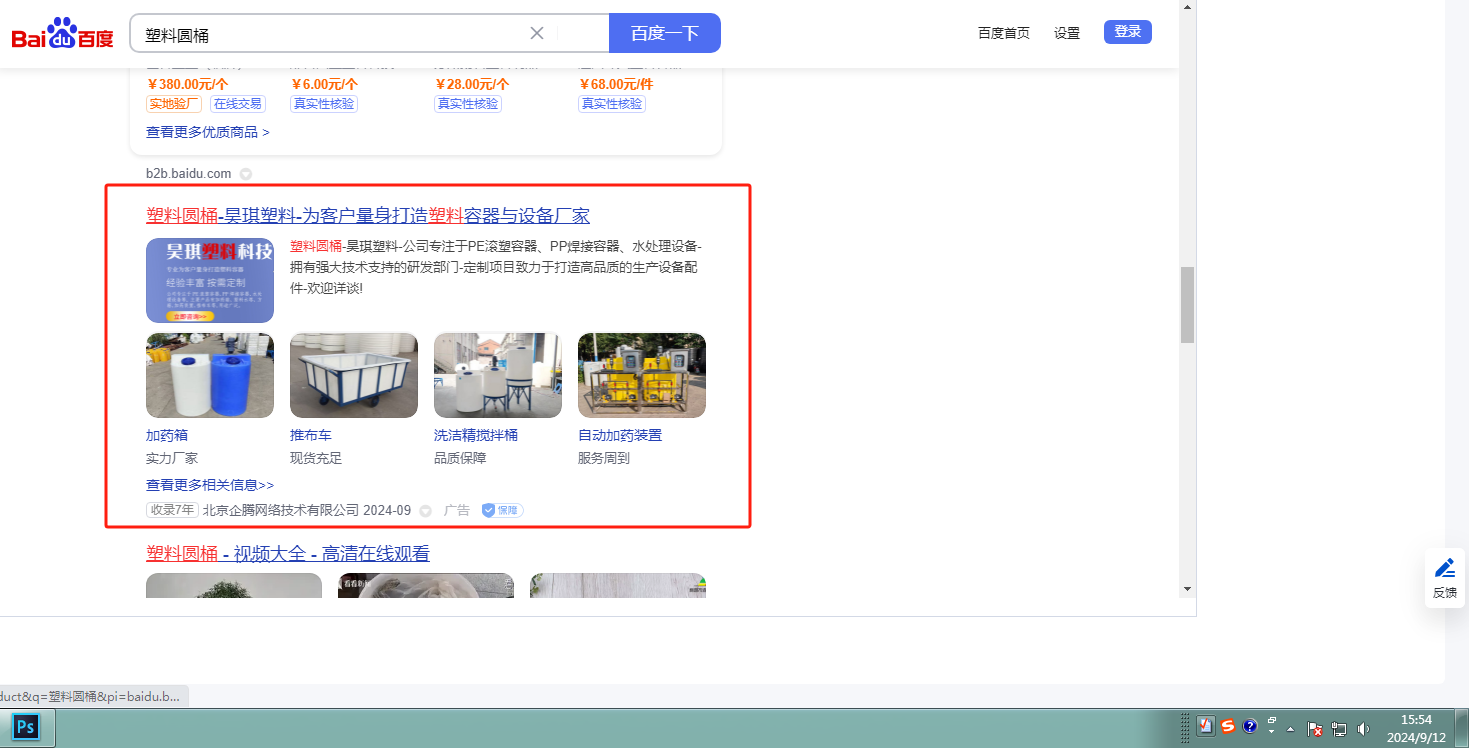Open the 设置 menu
Screen dimensions: 1469x748
tap(1067, 33)
